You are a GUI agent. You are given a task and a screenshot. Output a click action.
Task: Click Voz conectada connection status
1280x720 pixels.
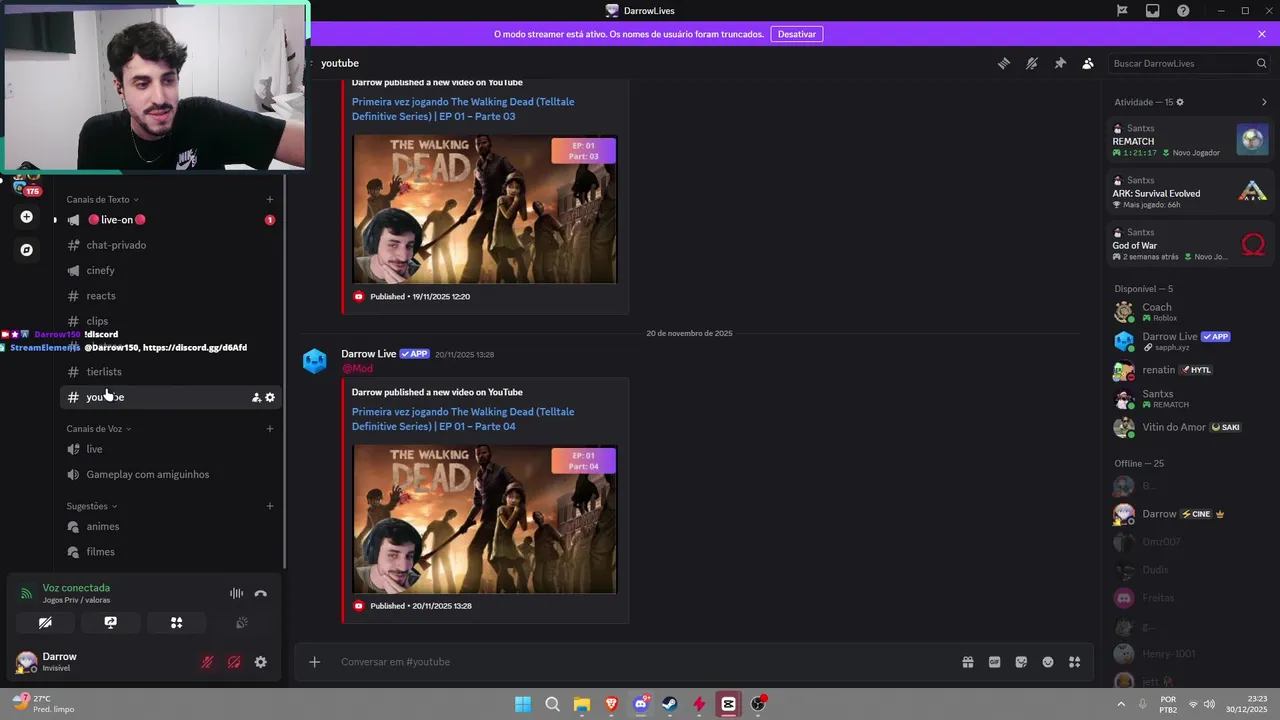[76, 588]
